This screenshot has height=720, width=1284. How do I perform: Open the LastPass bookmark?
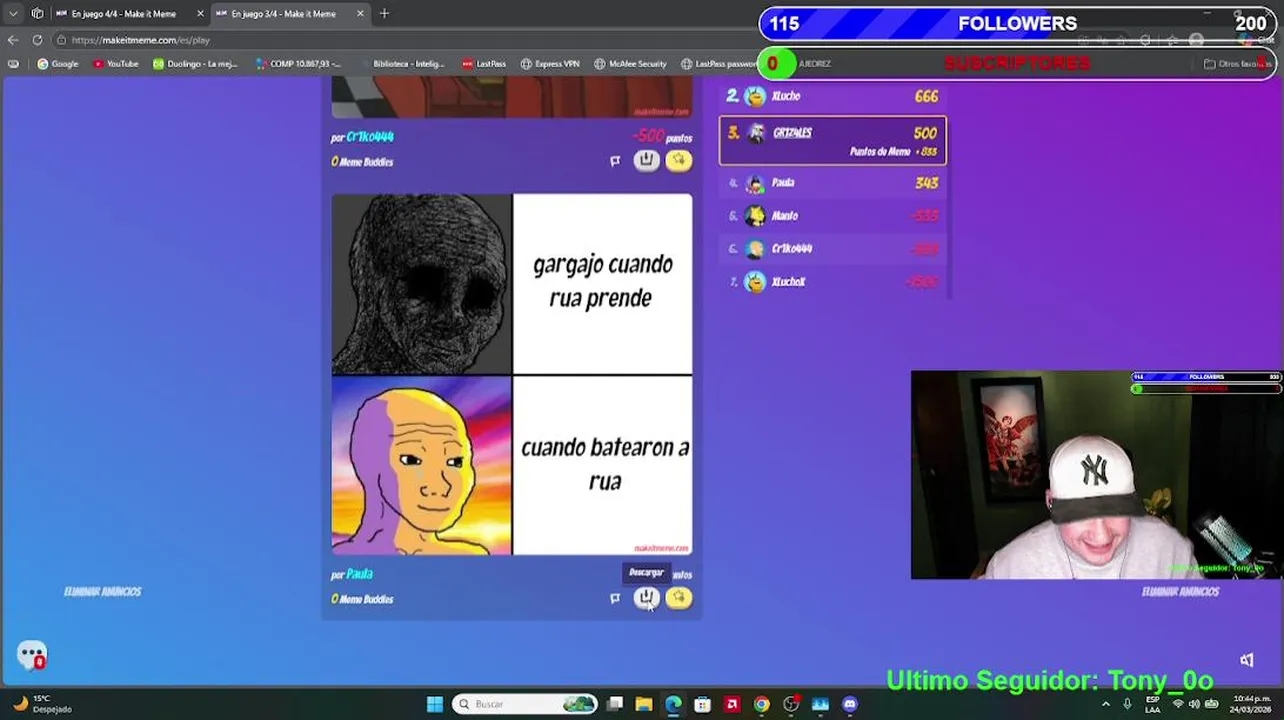[x=484, y=64]
